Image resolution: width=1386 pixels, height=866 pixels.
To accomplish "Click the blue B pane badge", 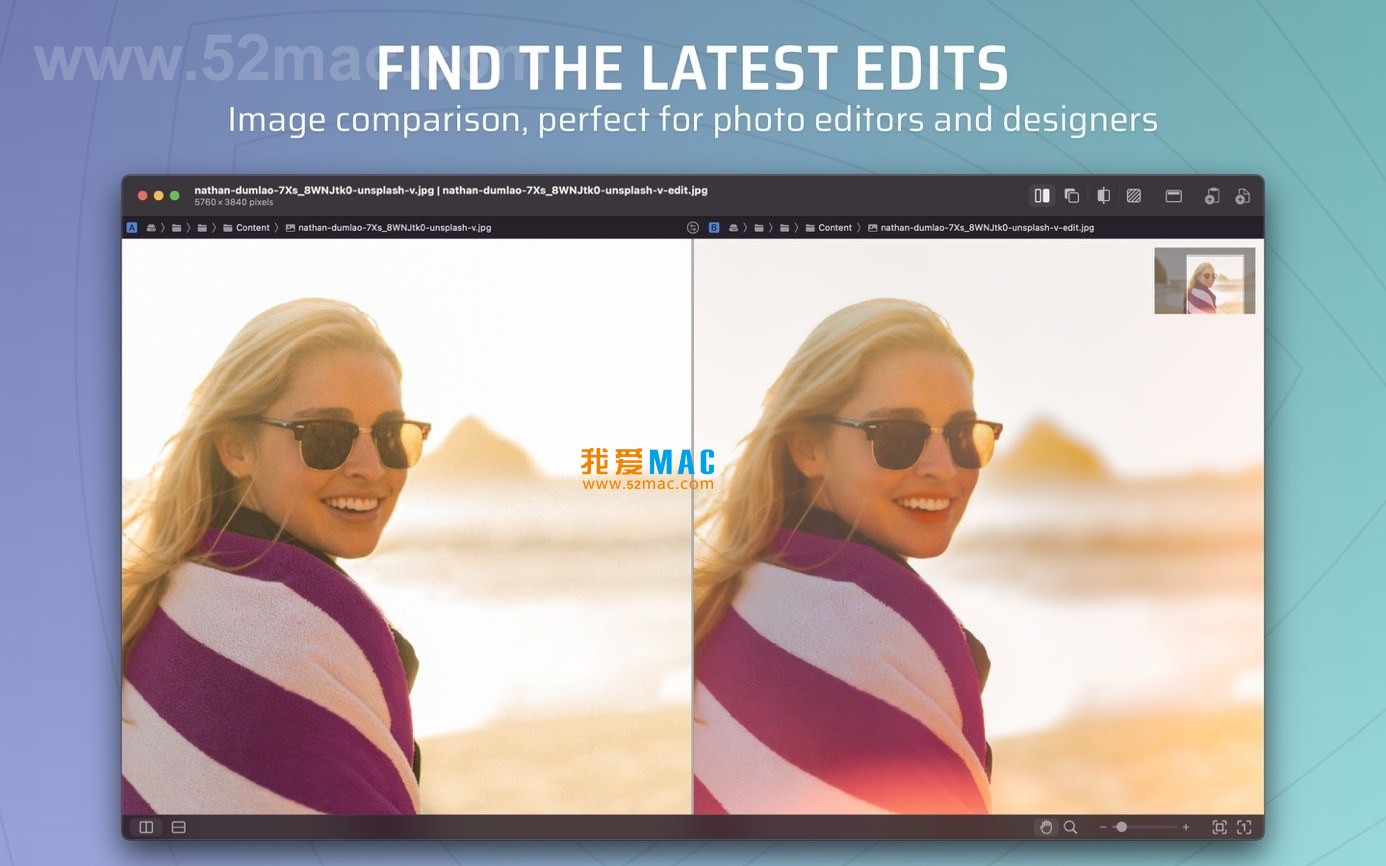I will (x=714, y=228).
